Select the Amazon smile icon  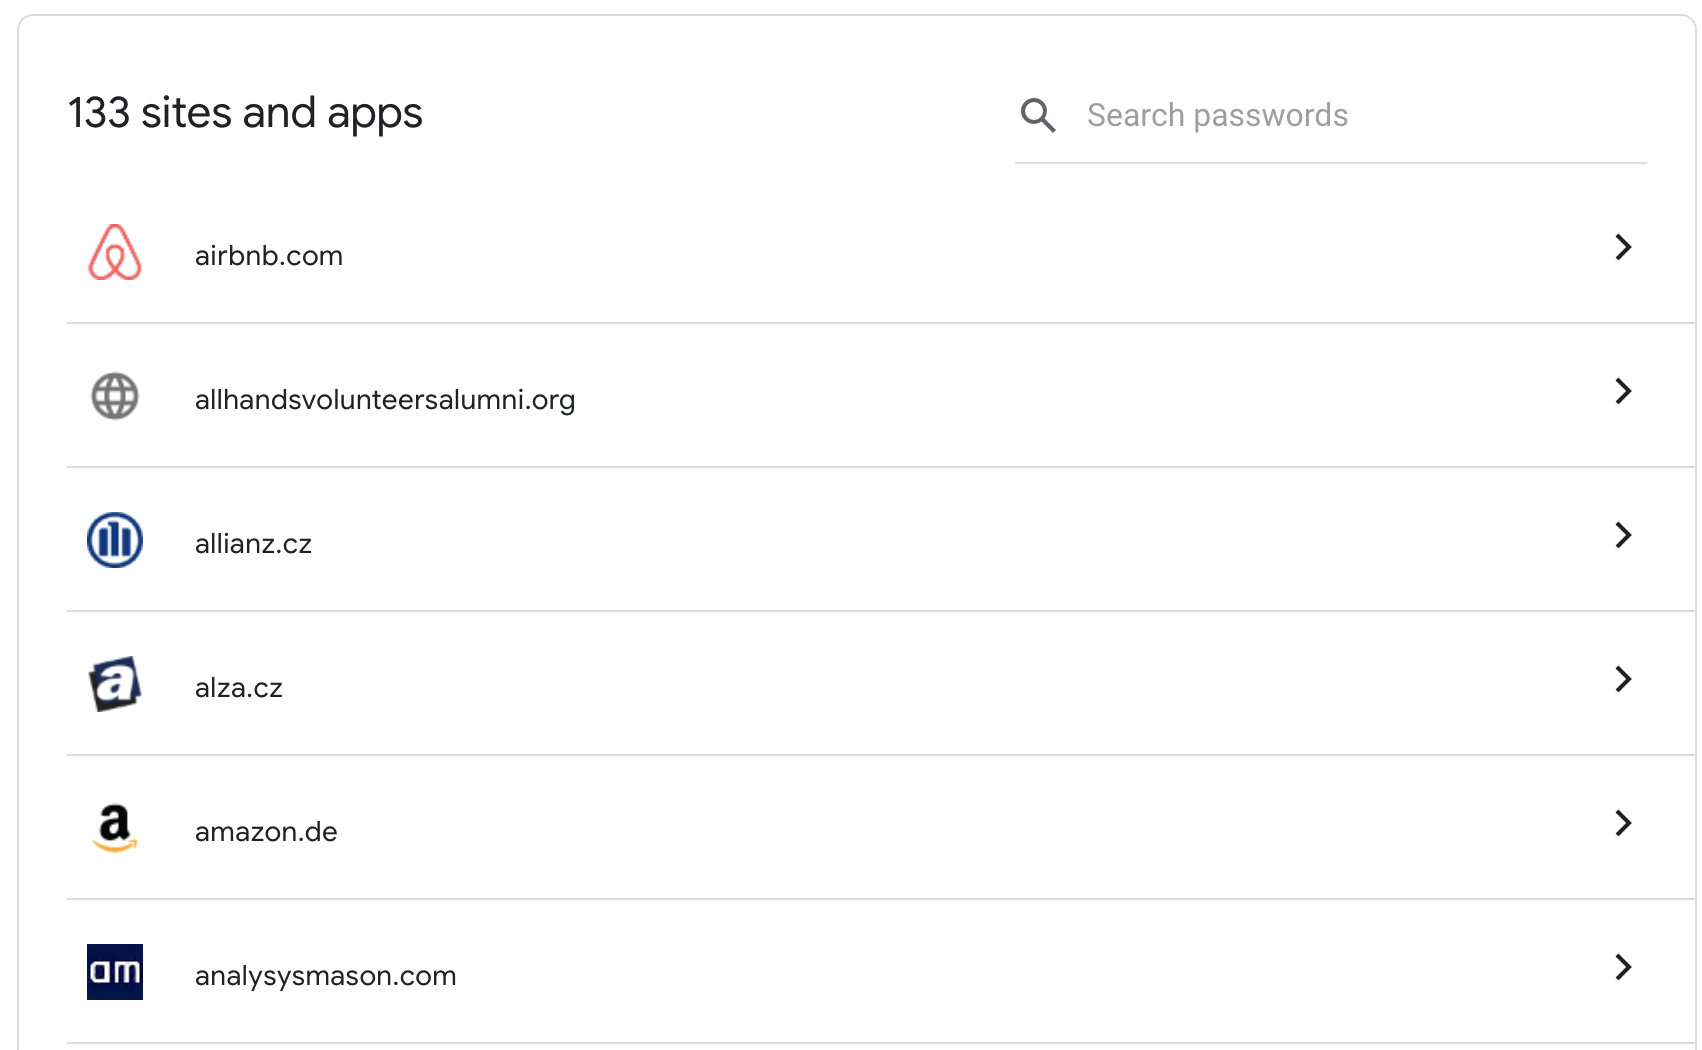tap(115, 828)
